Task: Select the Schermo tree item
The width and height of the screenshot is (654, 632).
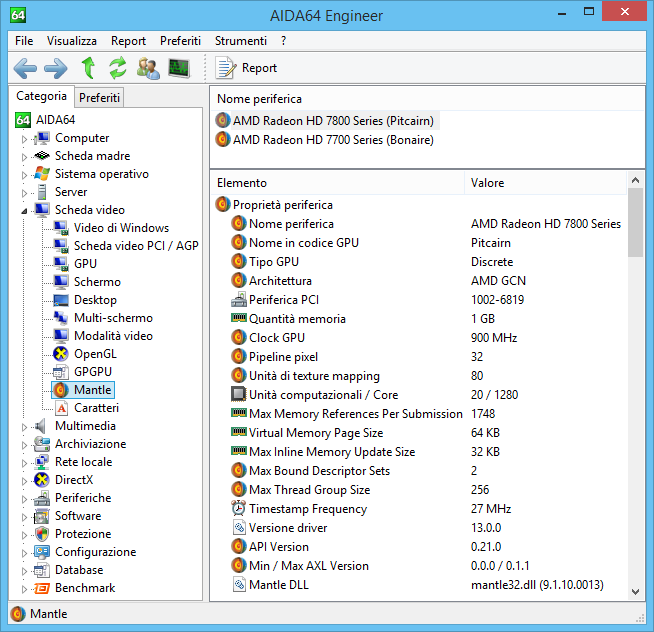Action: click(97, 282)
